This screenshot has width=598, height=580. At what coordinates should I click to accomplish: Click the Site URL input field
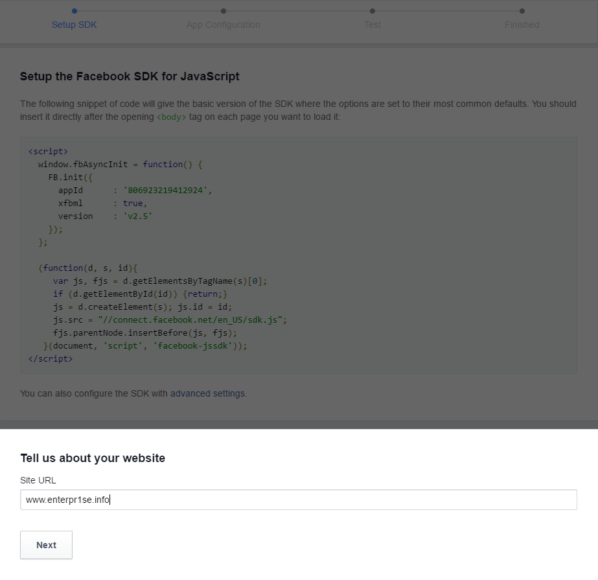click(x=298, y=500)
